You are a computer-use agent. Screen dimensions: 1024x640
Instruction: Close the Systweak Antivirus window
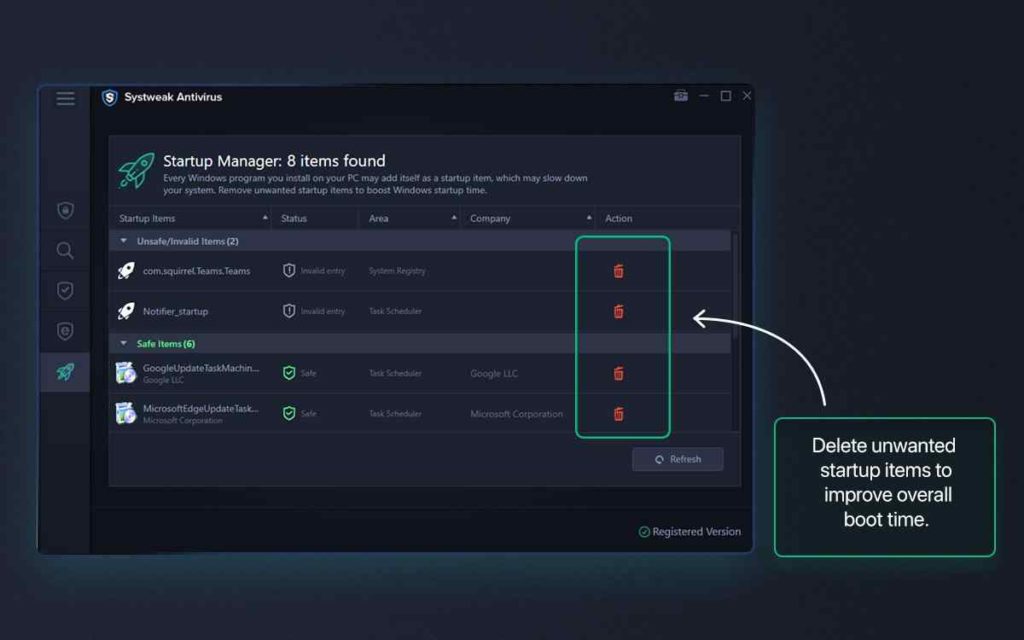[746, 96]
